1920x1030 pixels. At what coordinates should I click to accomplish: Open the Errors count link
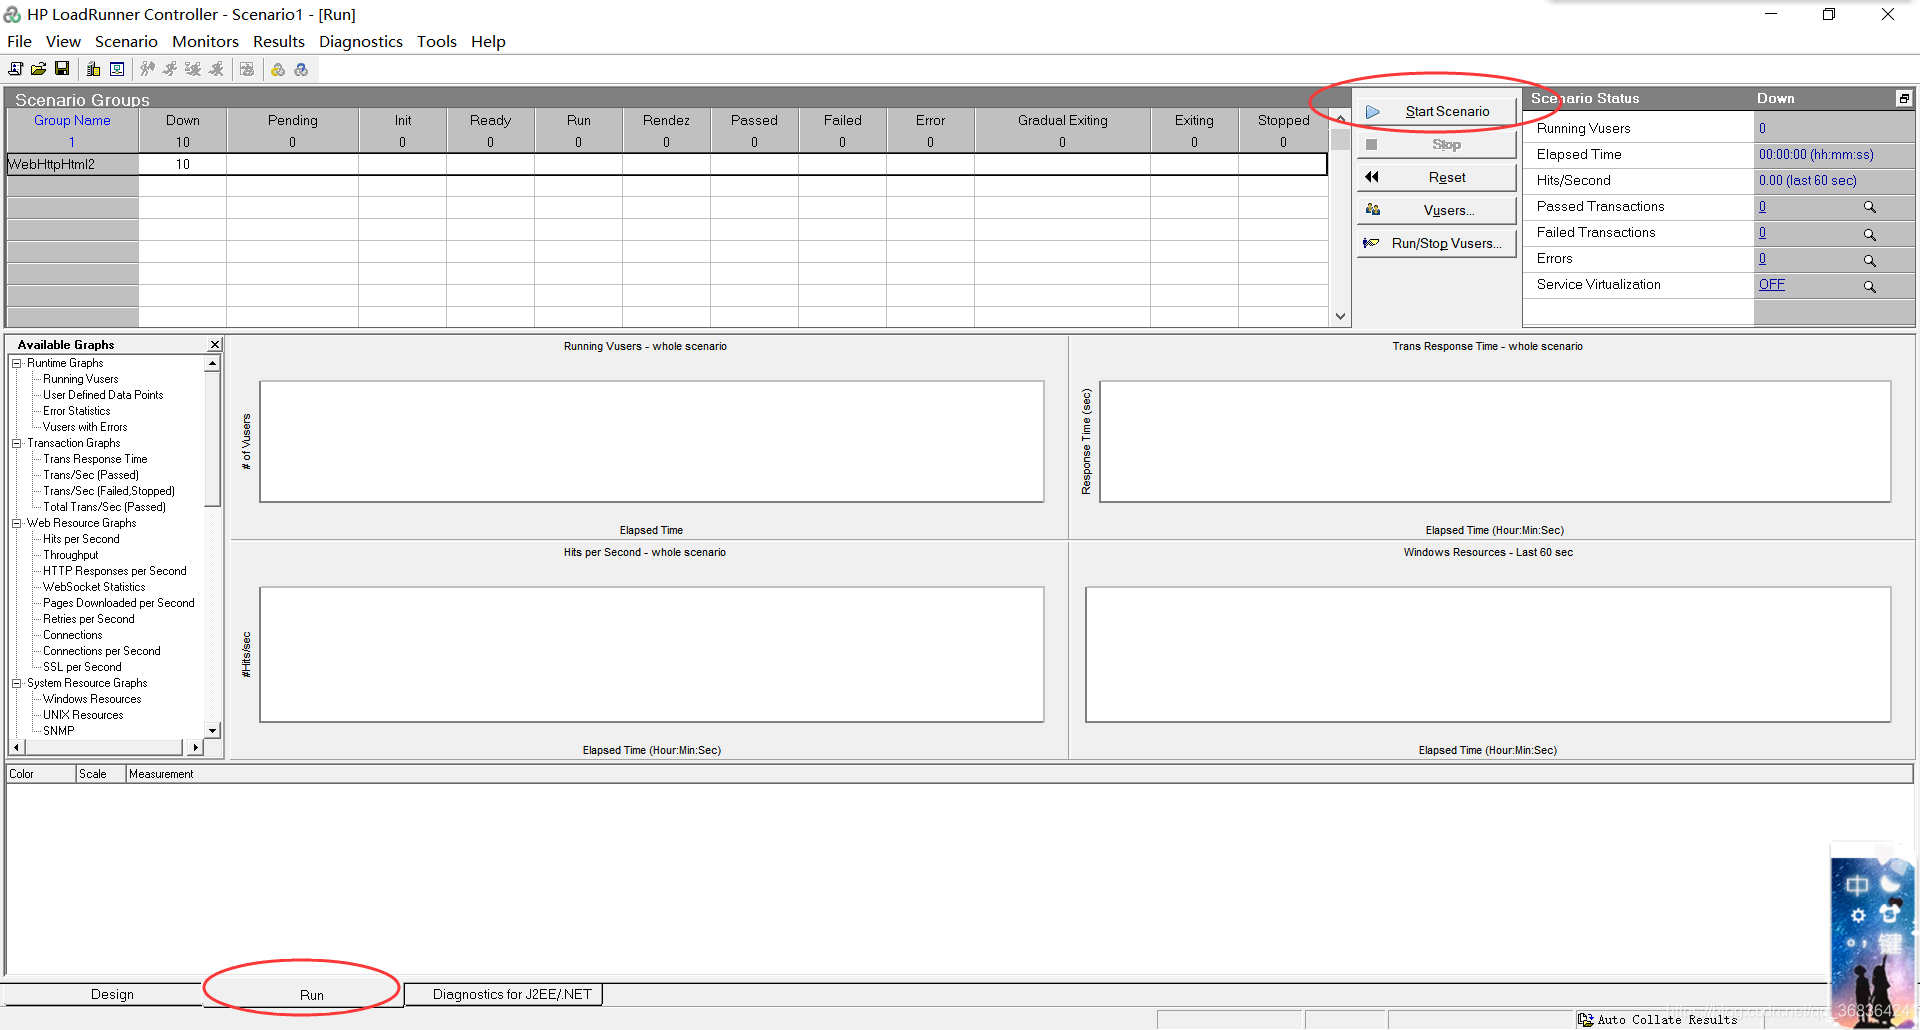tap(1762, 258)
